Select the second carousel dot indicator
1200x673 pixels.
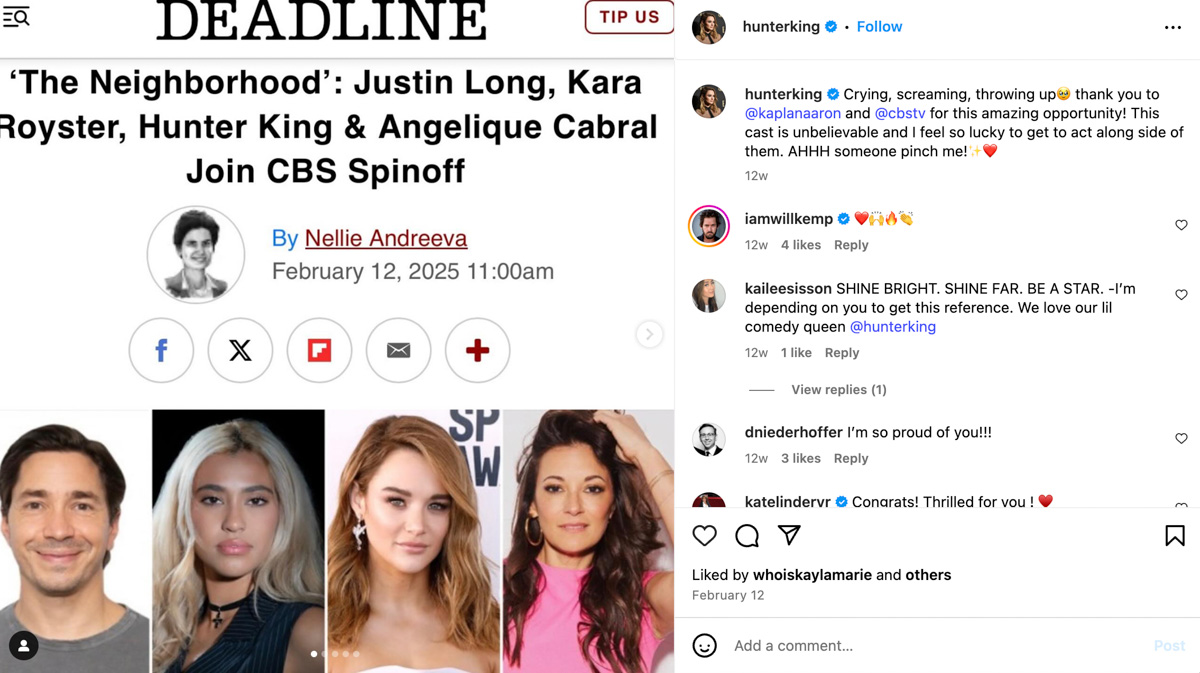(x=325, y=654)
